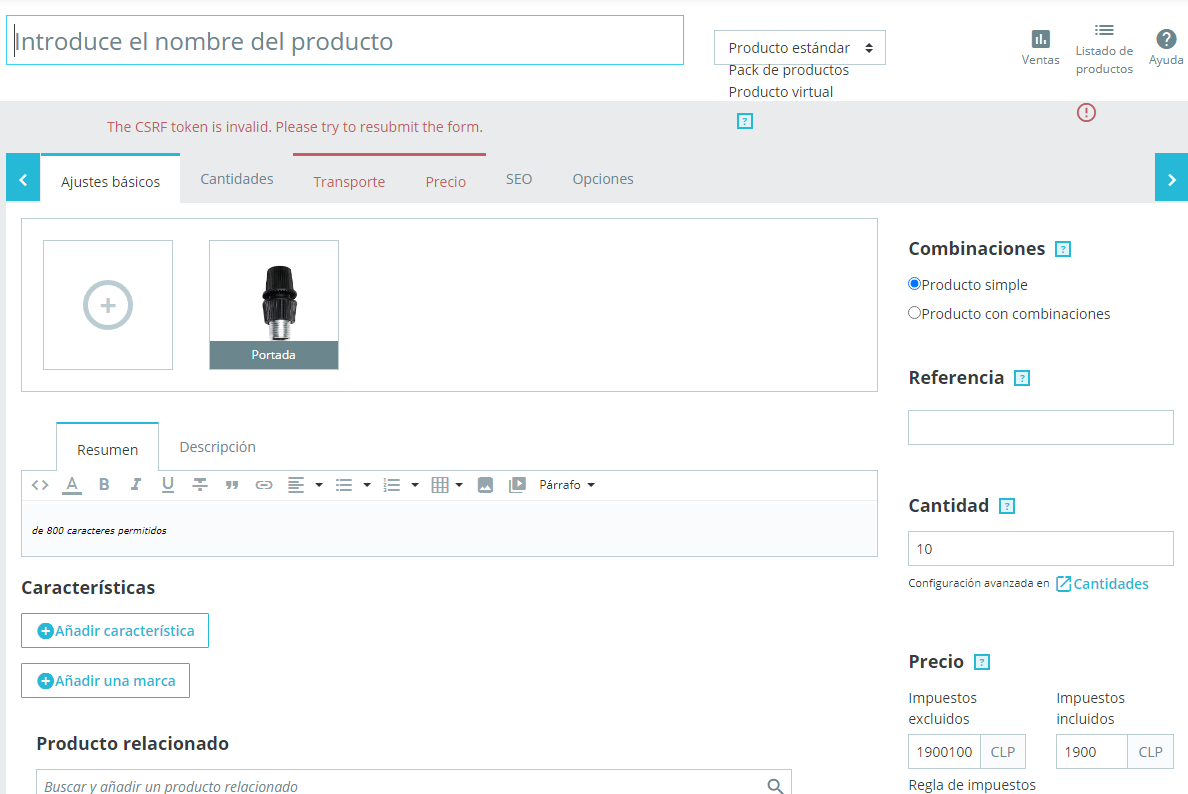Click inside the Resumen text area
Screen dimensions: 1188x794
(x=449, y=528)
